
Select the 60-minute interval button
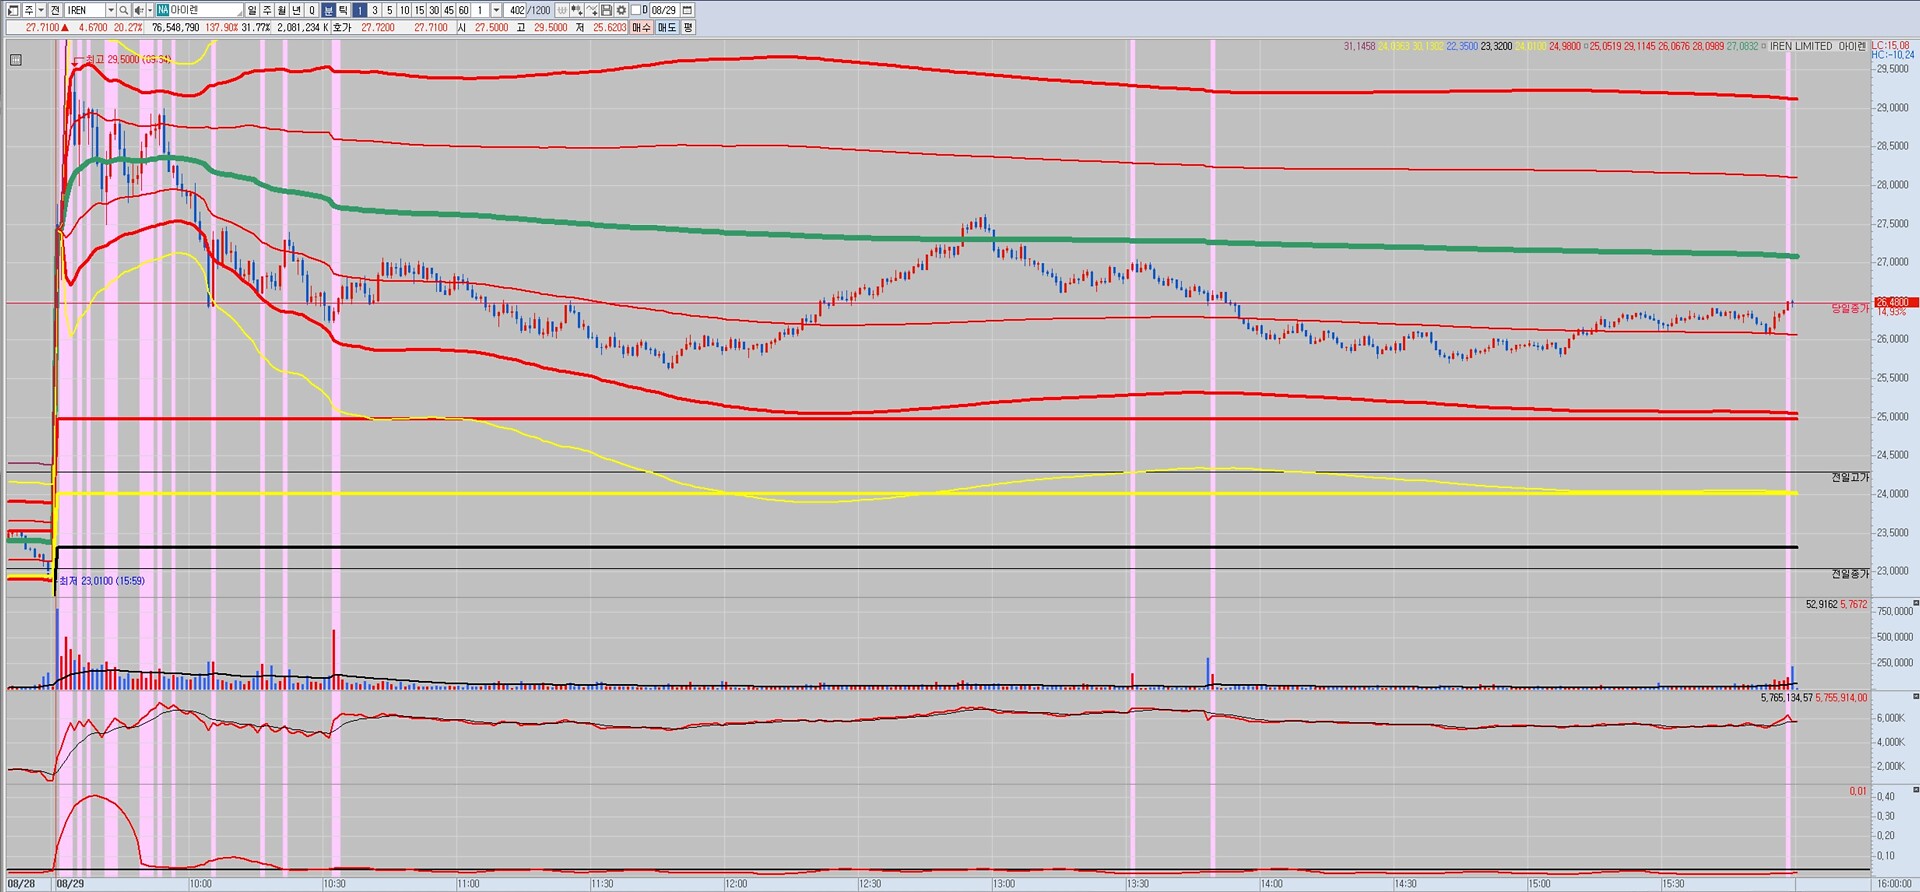(463, 10)
